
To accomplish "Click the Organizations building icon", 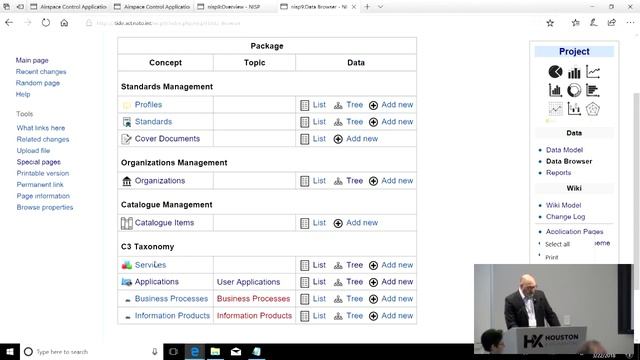I will pos(127,181).
